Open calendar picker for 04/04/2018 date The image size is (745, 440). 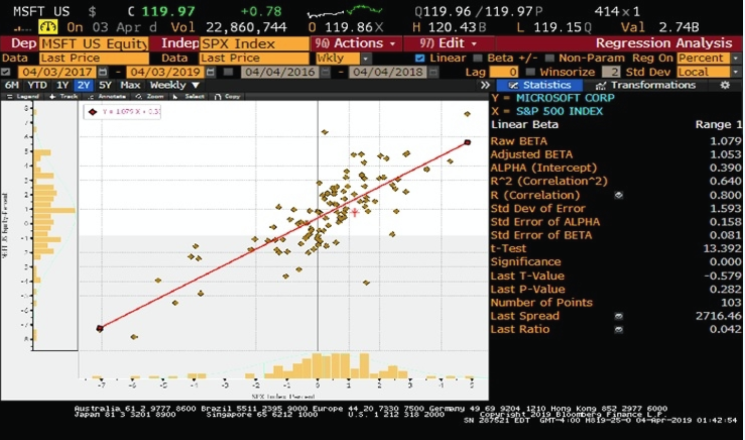pyautogui.click(x=433, y=72)
